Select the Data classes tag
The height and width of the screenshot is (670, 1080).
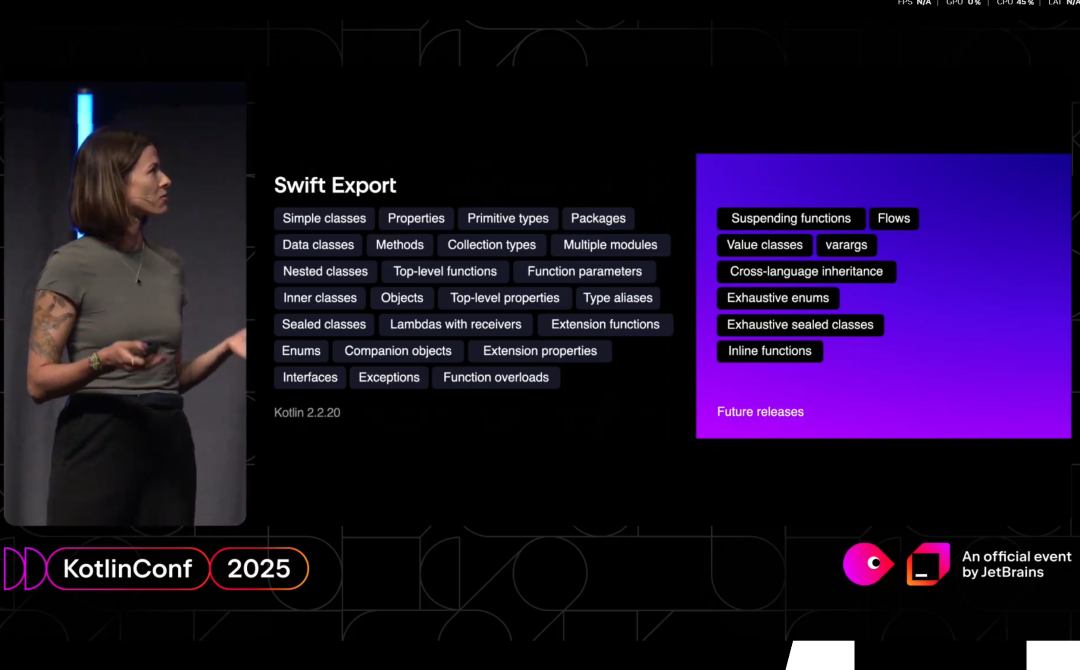[318, 245]
